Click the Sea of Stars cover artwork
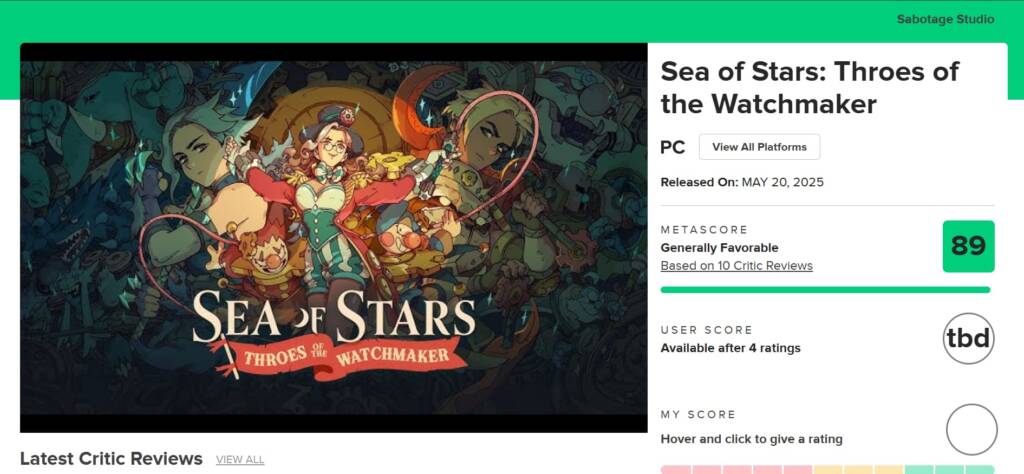The width and height of the screenshot is (1024, 474). (334, 237)
